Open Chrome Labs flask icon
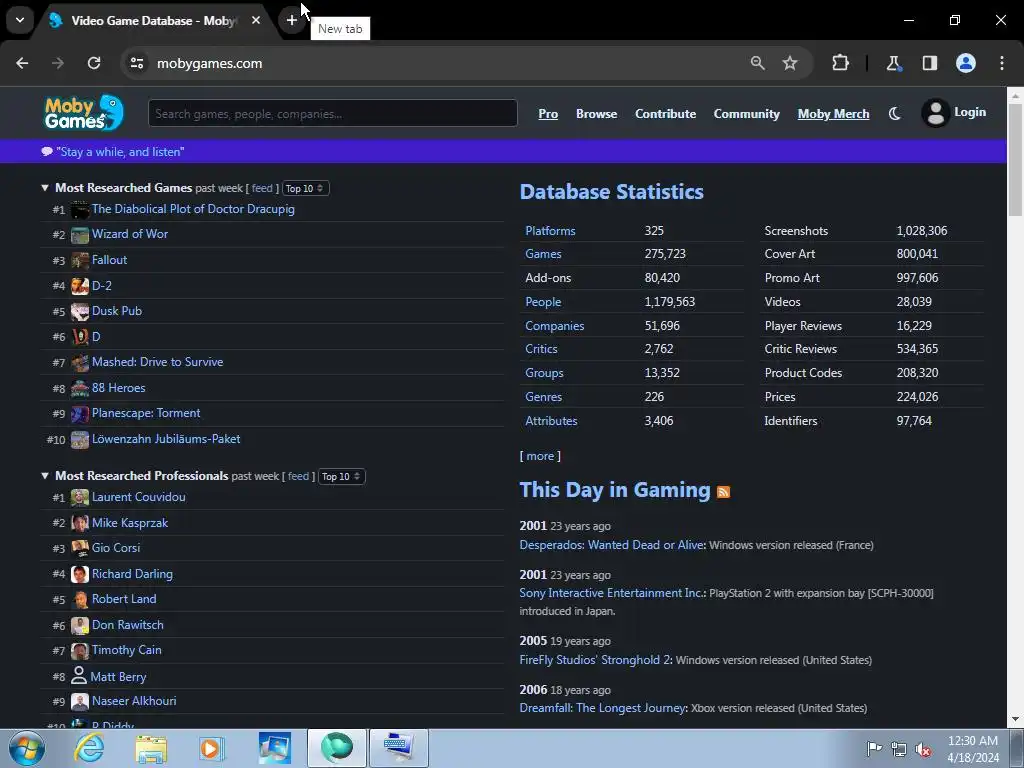1024x768 pixels. pos(893,63)
